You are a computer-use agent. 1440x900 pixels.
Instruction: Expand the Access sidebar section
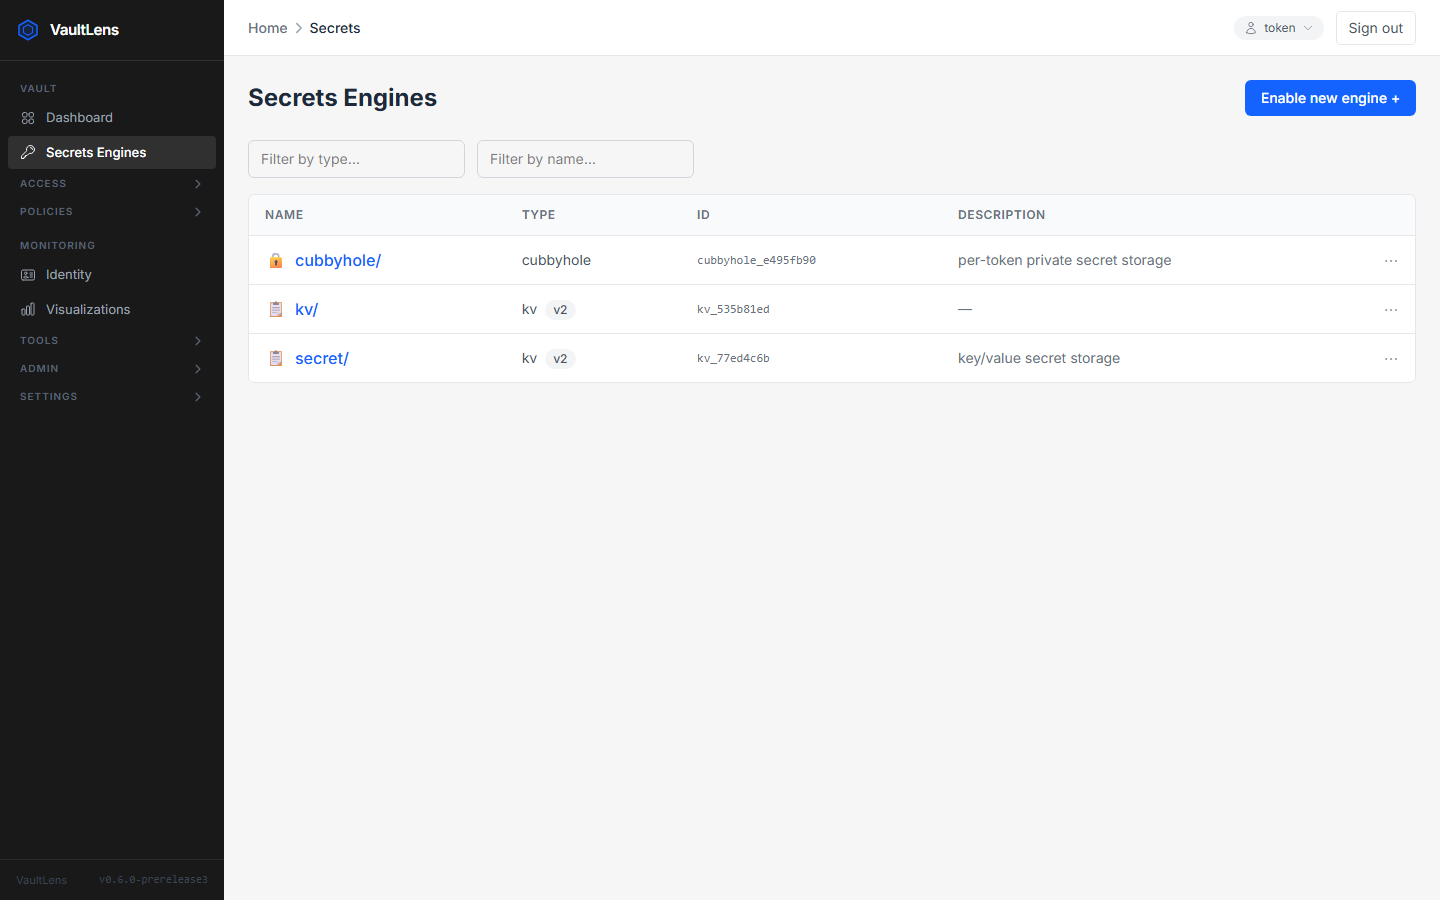[x=112, y=184]
